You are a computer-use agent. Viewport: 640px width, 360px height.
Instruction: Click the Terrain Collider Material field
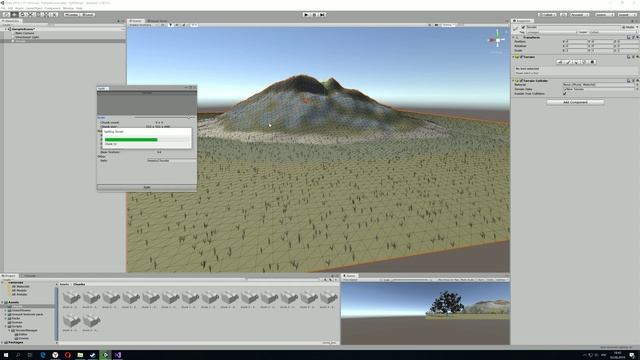click(599, 84)
